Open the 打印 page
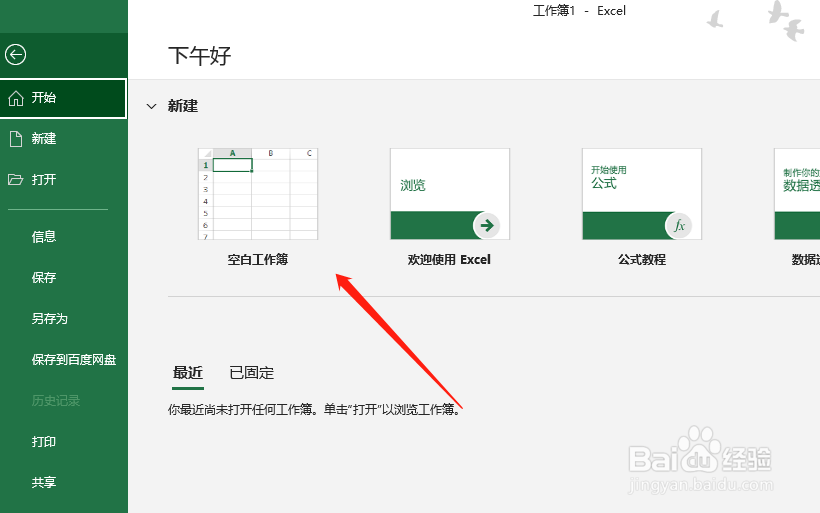Image resolution: width=820 pixels, height=513 pixels. coord(63,442)
